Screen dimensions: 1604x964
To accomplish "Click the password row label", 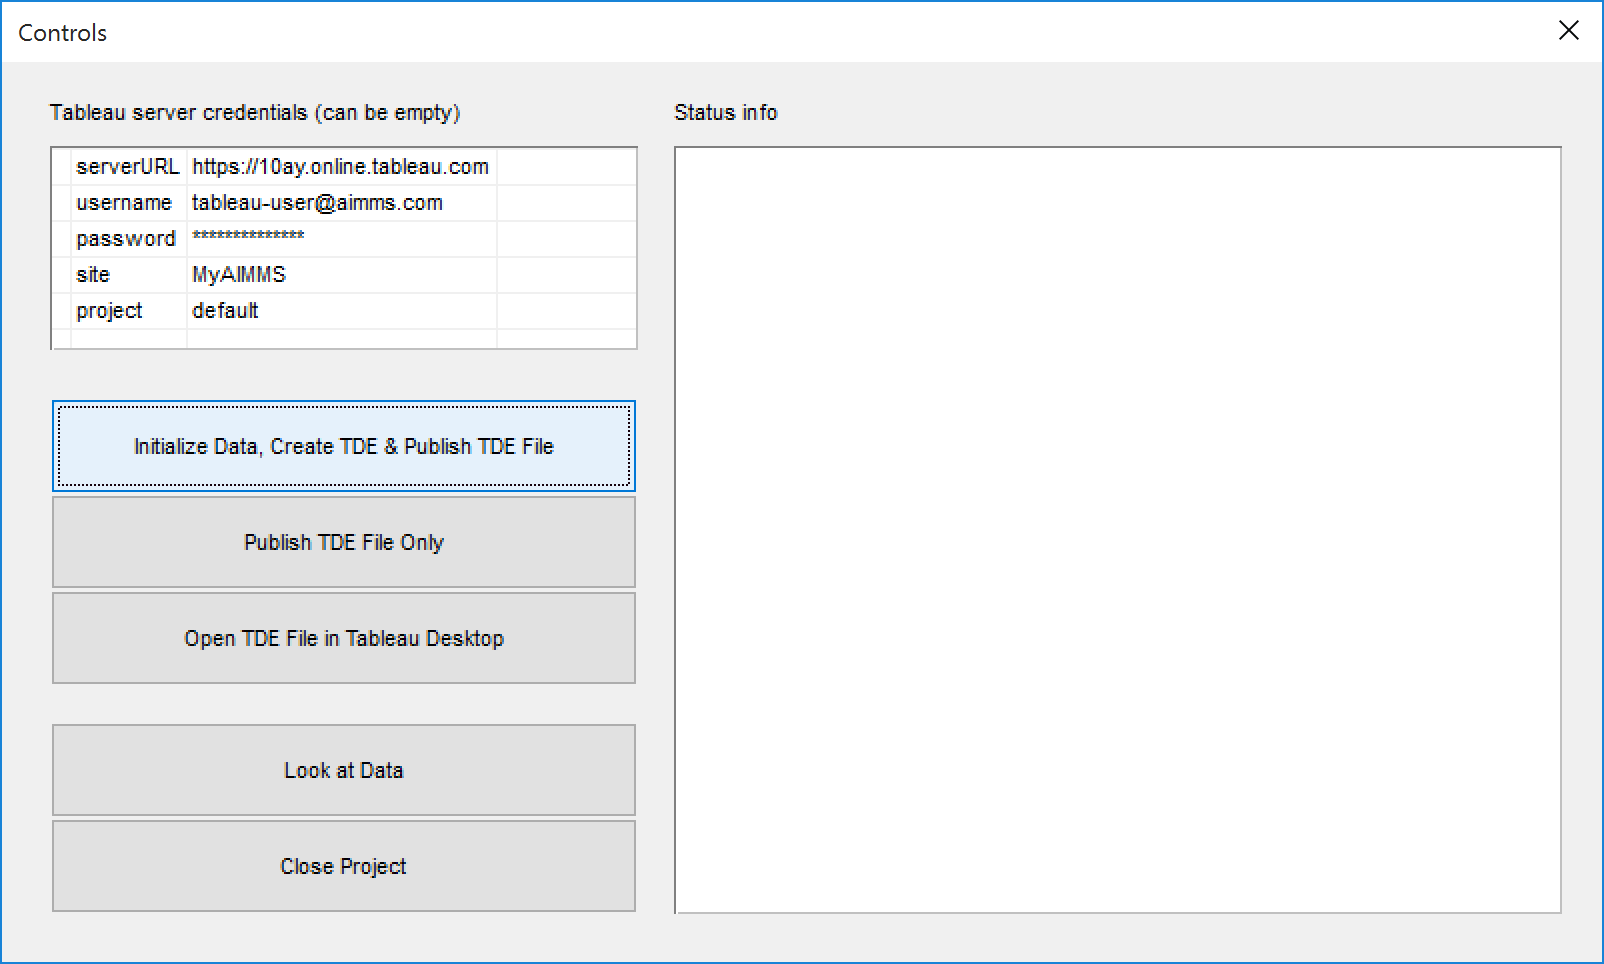I will [x=128, y=239].
